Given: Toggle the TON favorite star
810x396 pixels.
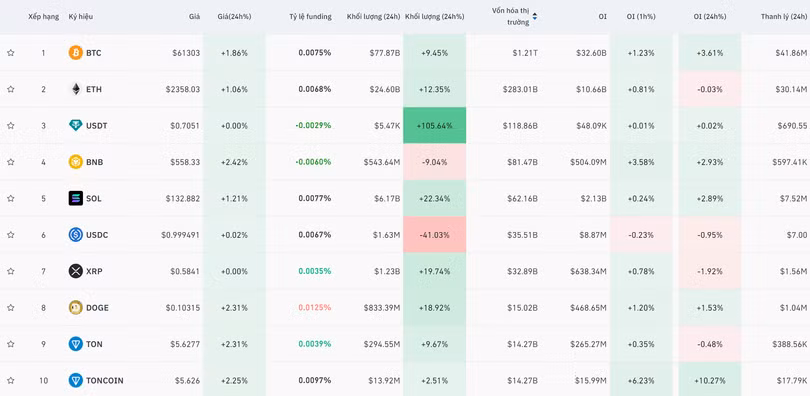Looking at the screenshot, I should tap(10, 344).
